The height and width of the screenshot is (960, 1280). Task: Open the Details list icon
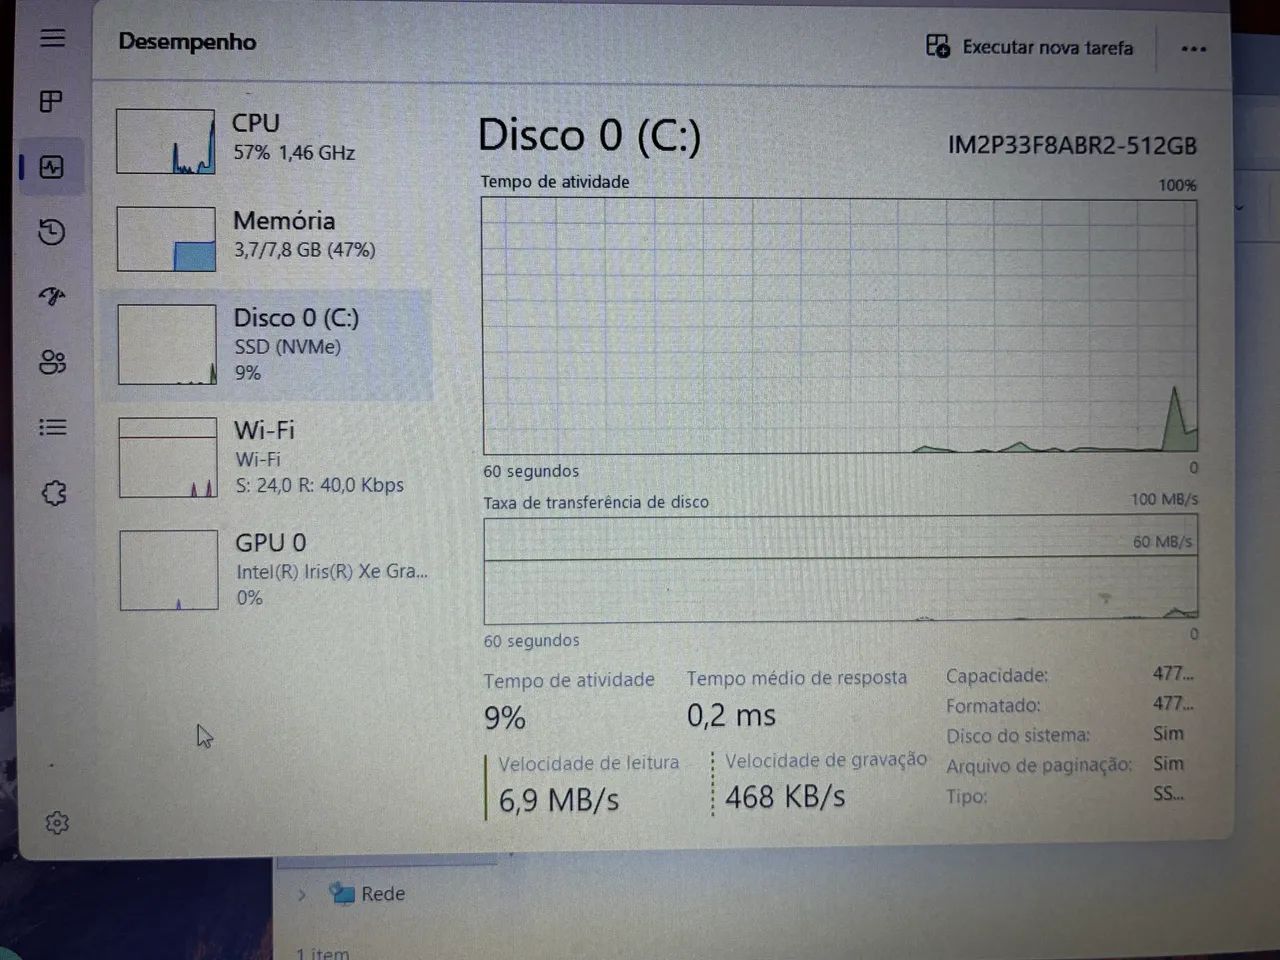pos(52,427)
